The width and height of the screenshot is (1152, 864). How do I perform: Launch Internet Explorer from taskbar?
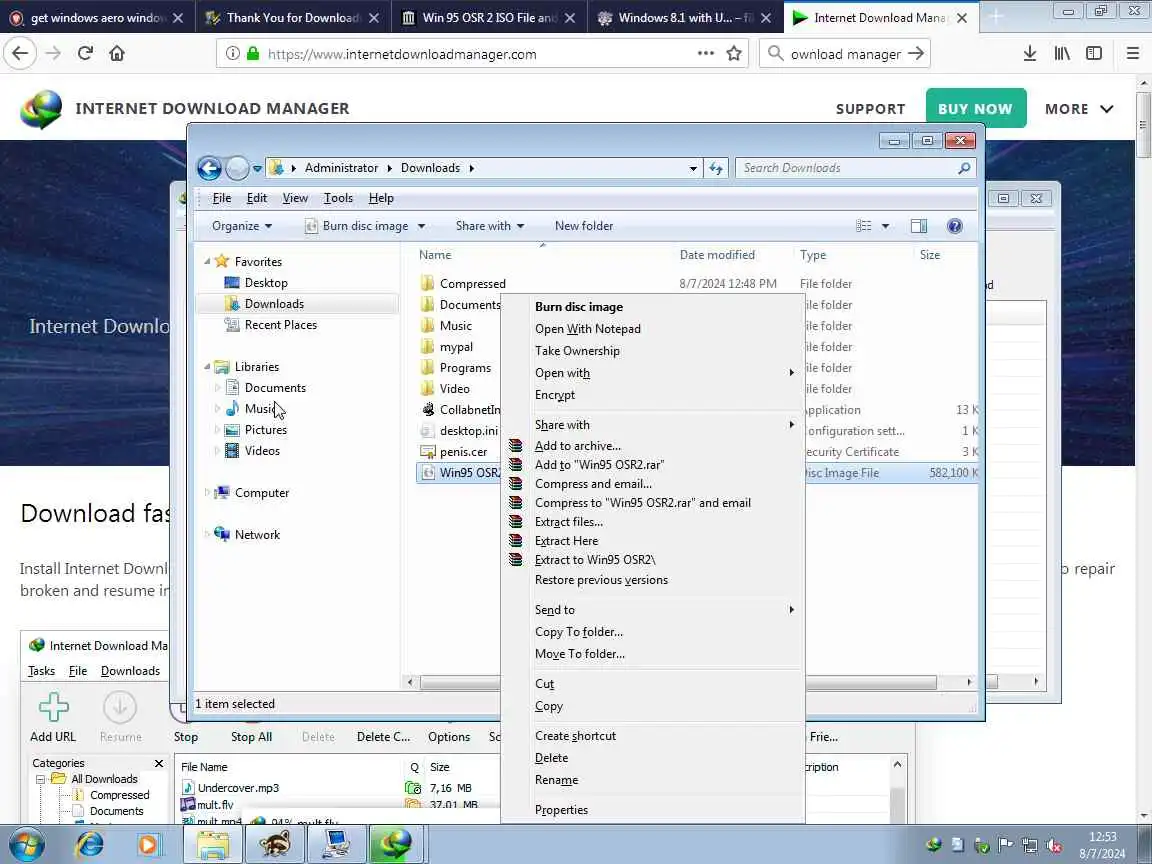pos(90,845)
